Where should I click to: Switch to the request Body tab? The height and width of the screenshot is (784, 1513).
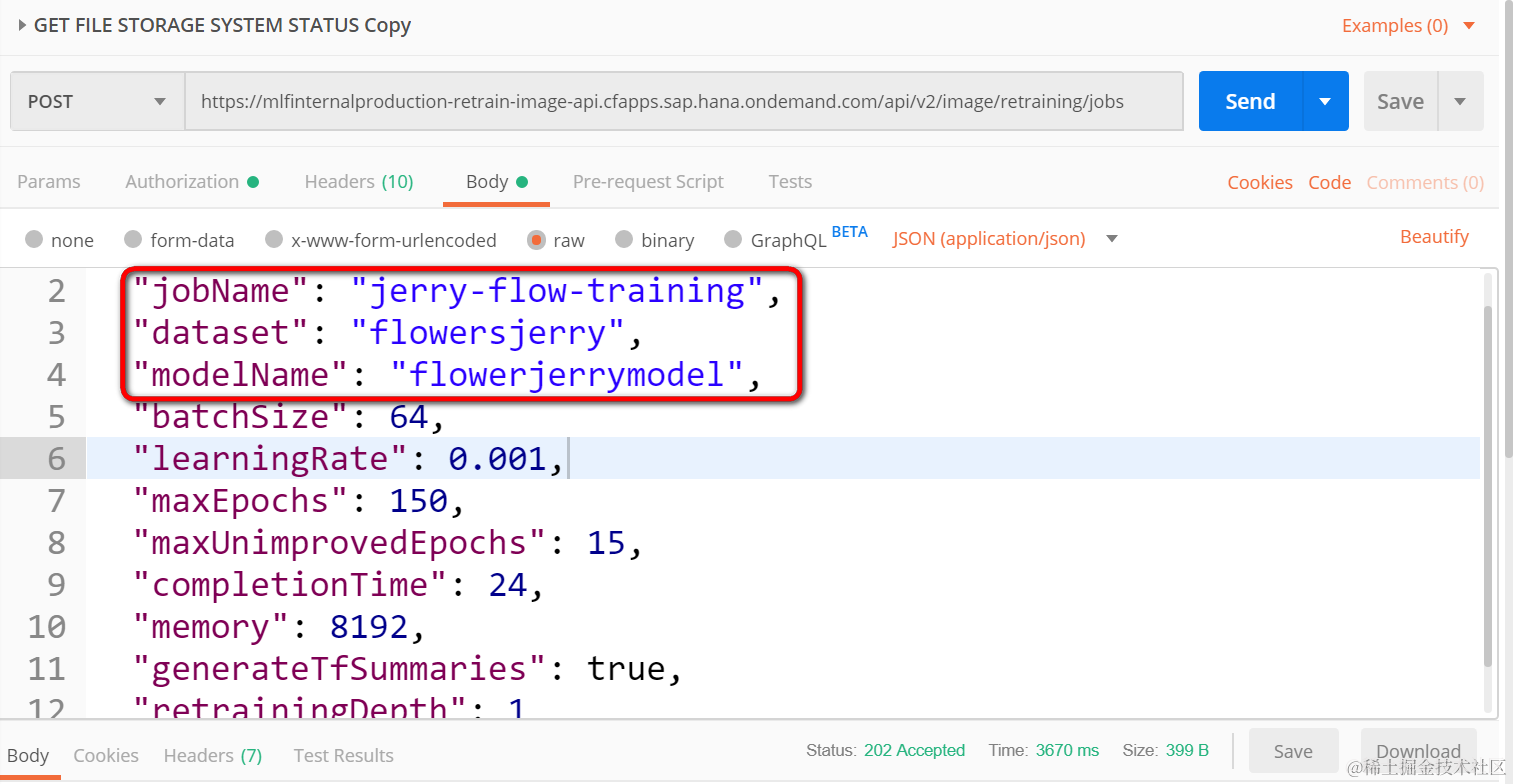click(x=496, y=182)
